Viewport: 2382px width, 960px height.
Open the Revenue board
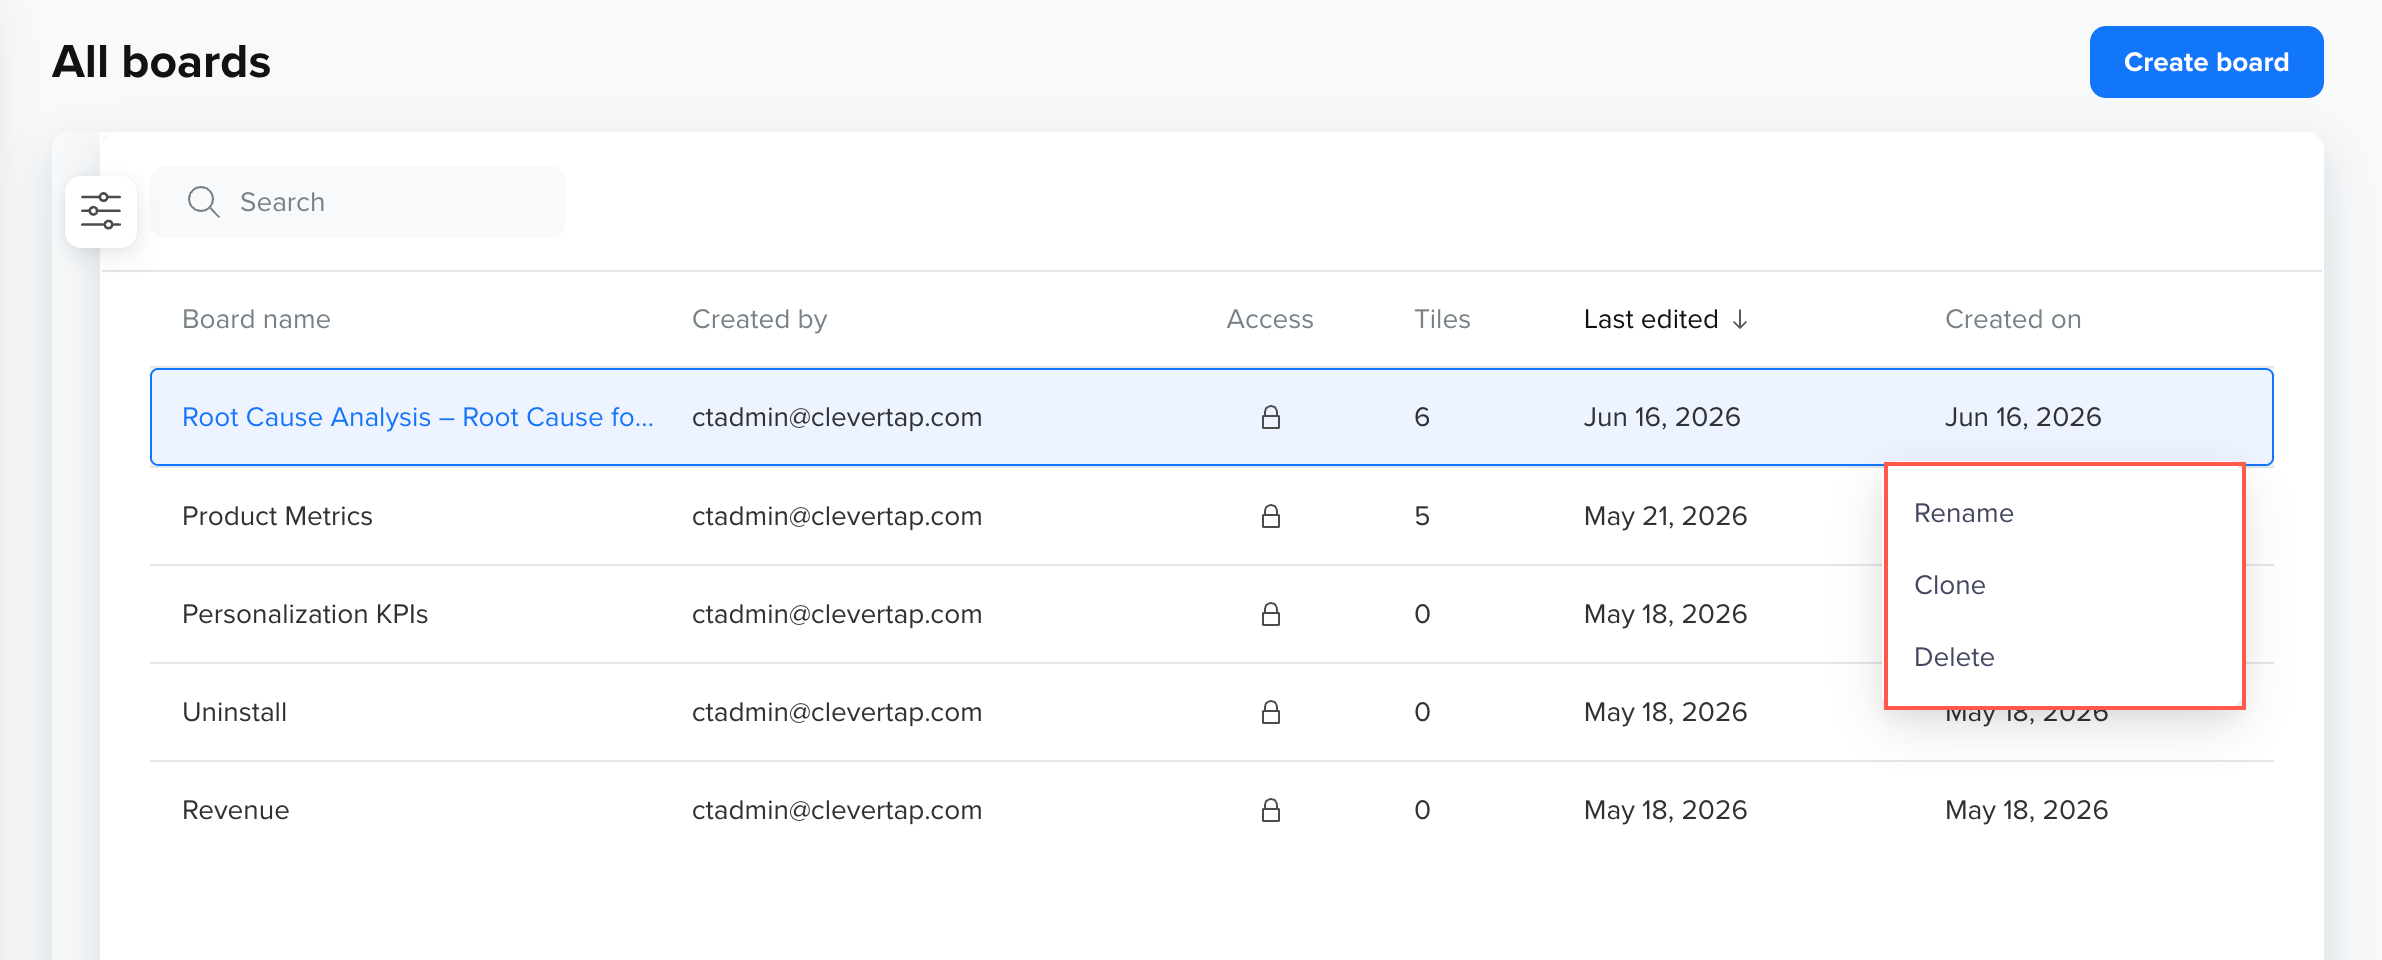(235, 810)
